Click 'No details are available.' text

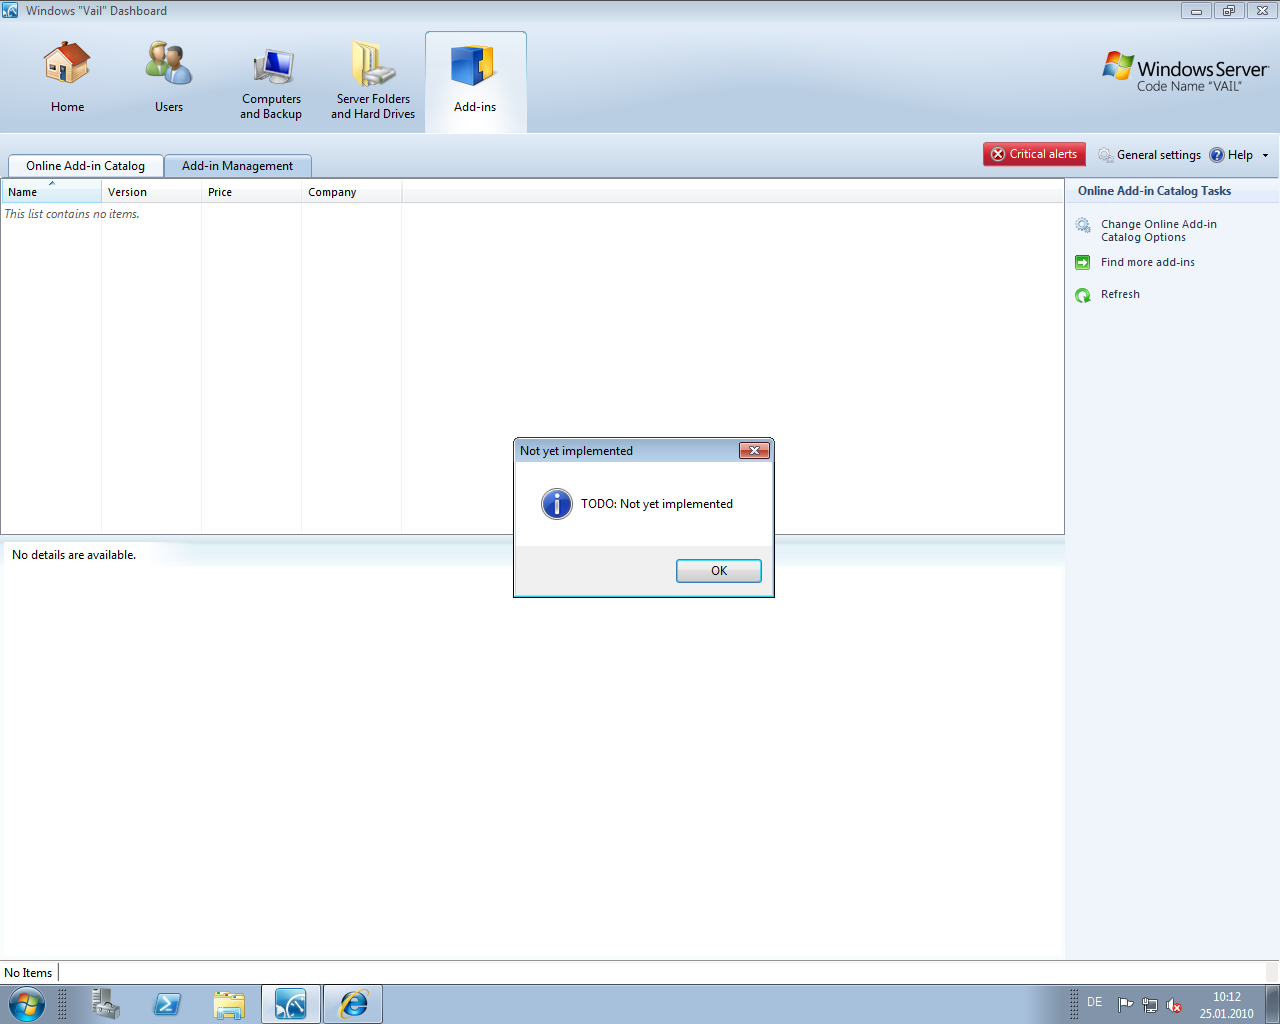click(x=74, y=555)
